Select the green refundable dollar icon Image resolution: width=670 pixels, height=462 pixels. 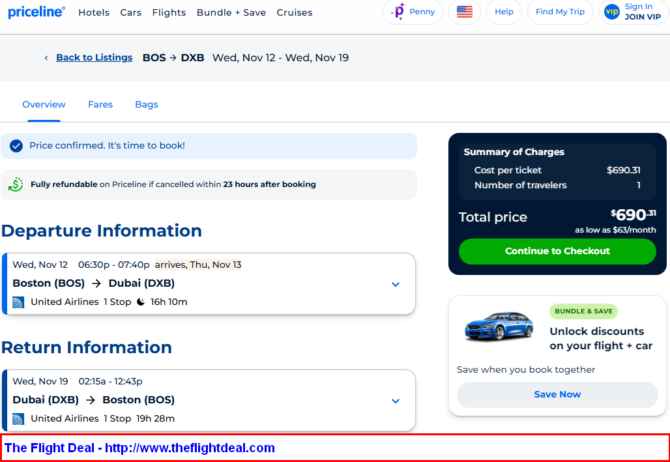coord(16,185)
